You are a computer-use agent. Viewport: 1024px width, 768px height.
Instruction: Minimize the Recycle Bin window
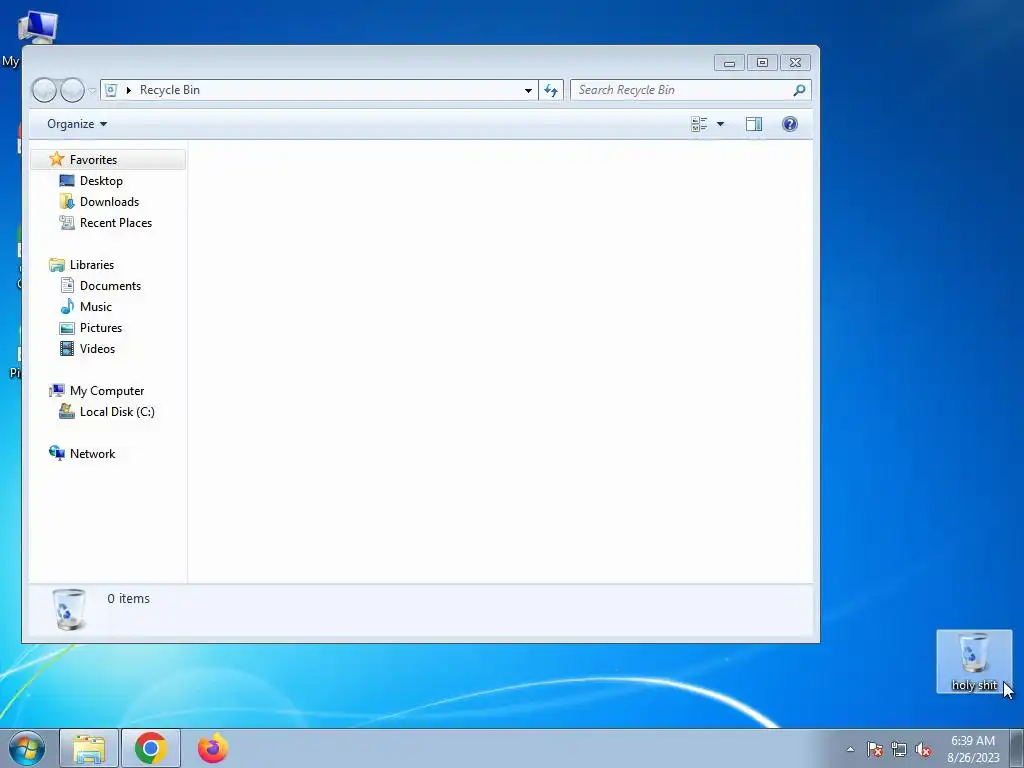click(729, 63)
